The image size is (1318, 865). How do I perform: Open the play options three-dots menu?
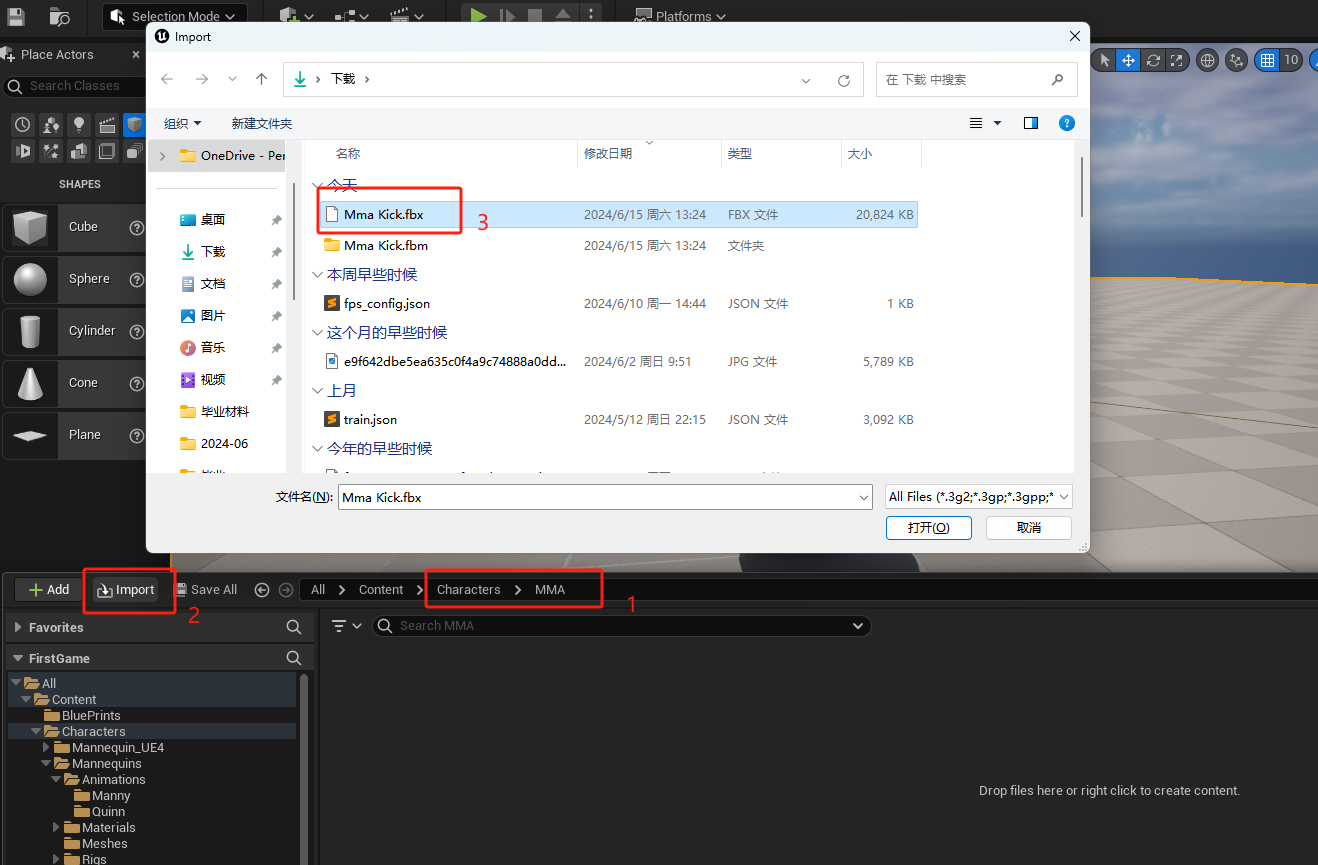pyautogui.click(x=590, y=16)
